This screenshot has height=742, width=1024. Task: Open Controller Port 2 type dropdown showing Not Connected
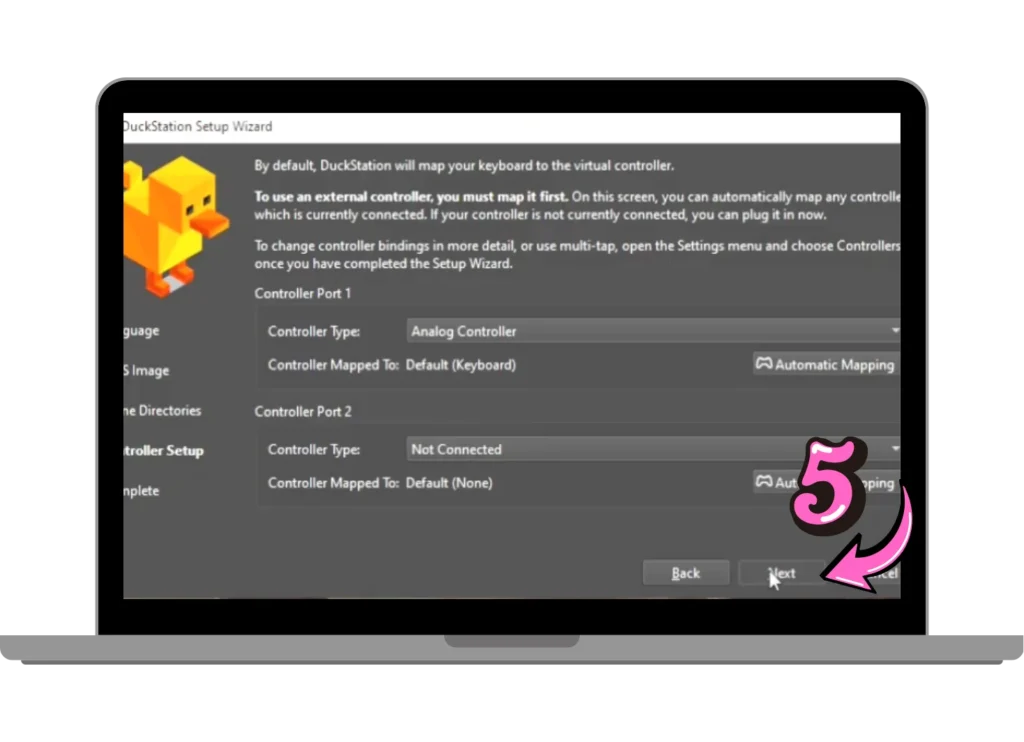[x=653, y=449]
